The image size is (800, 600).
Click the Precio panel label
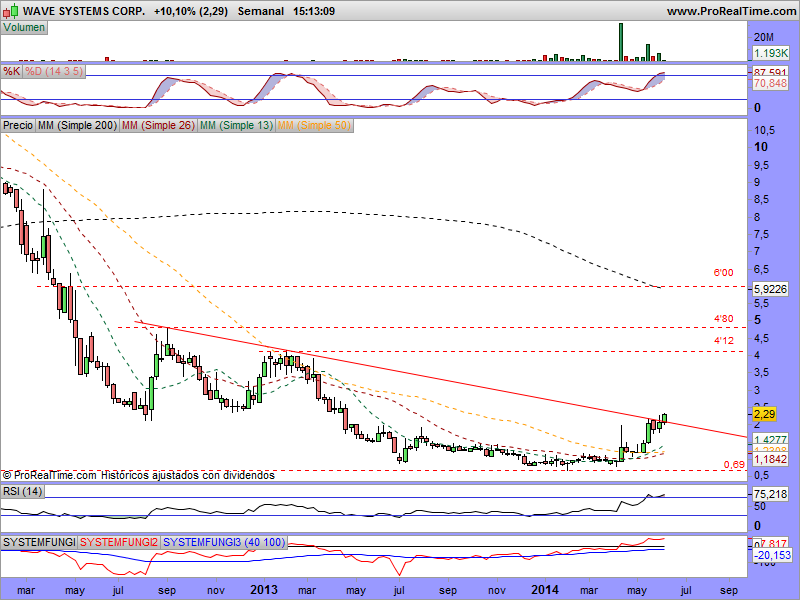(18, 125)
